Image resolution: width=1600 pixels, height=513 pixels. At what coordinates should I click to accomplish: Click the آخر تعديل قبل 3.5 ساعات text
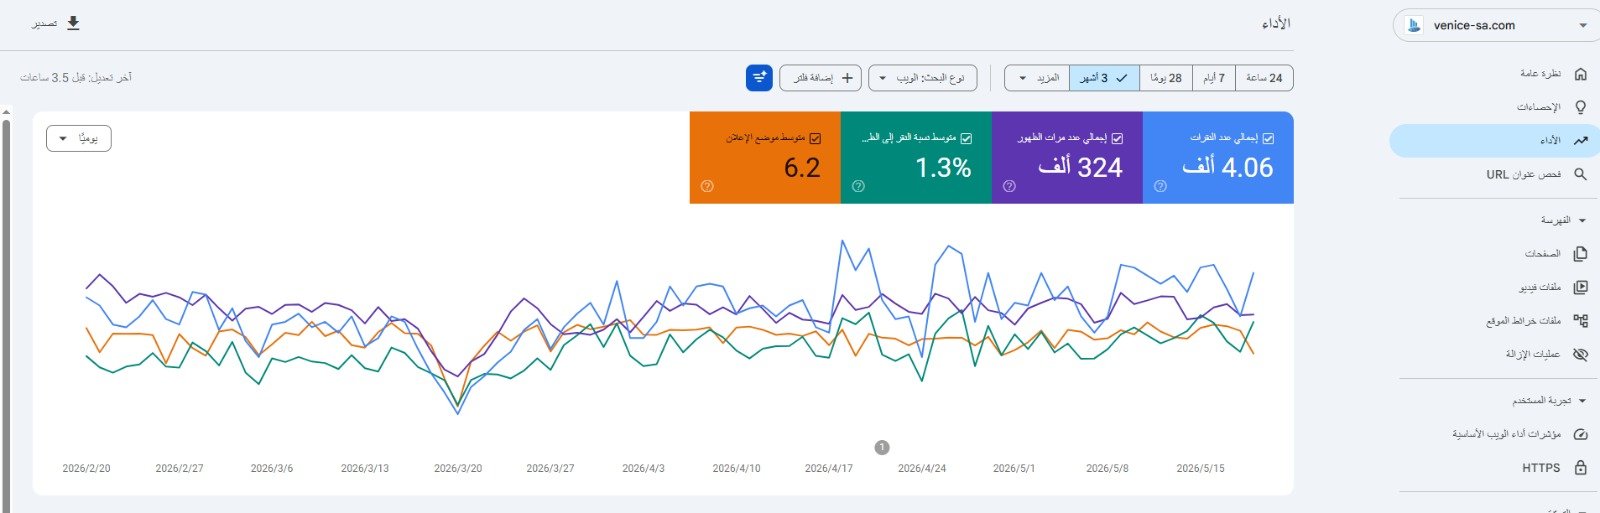[x=76, y=78]
